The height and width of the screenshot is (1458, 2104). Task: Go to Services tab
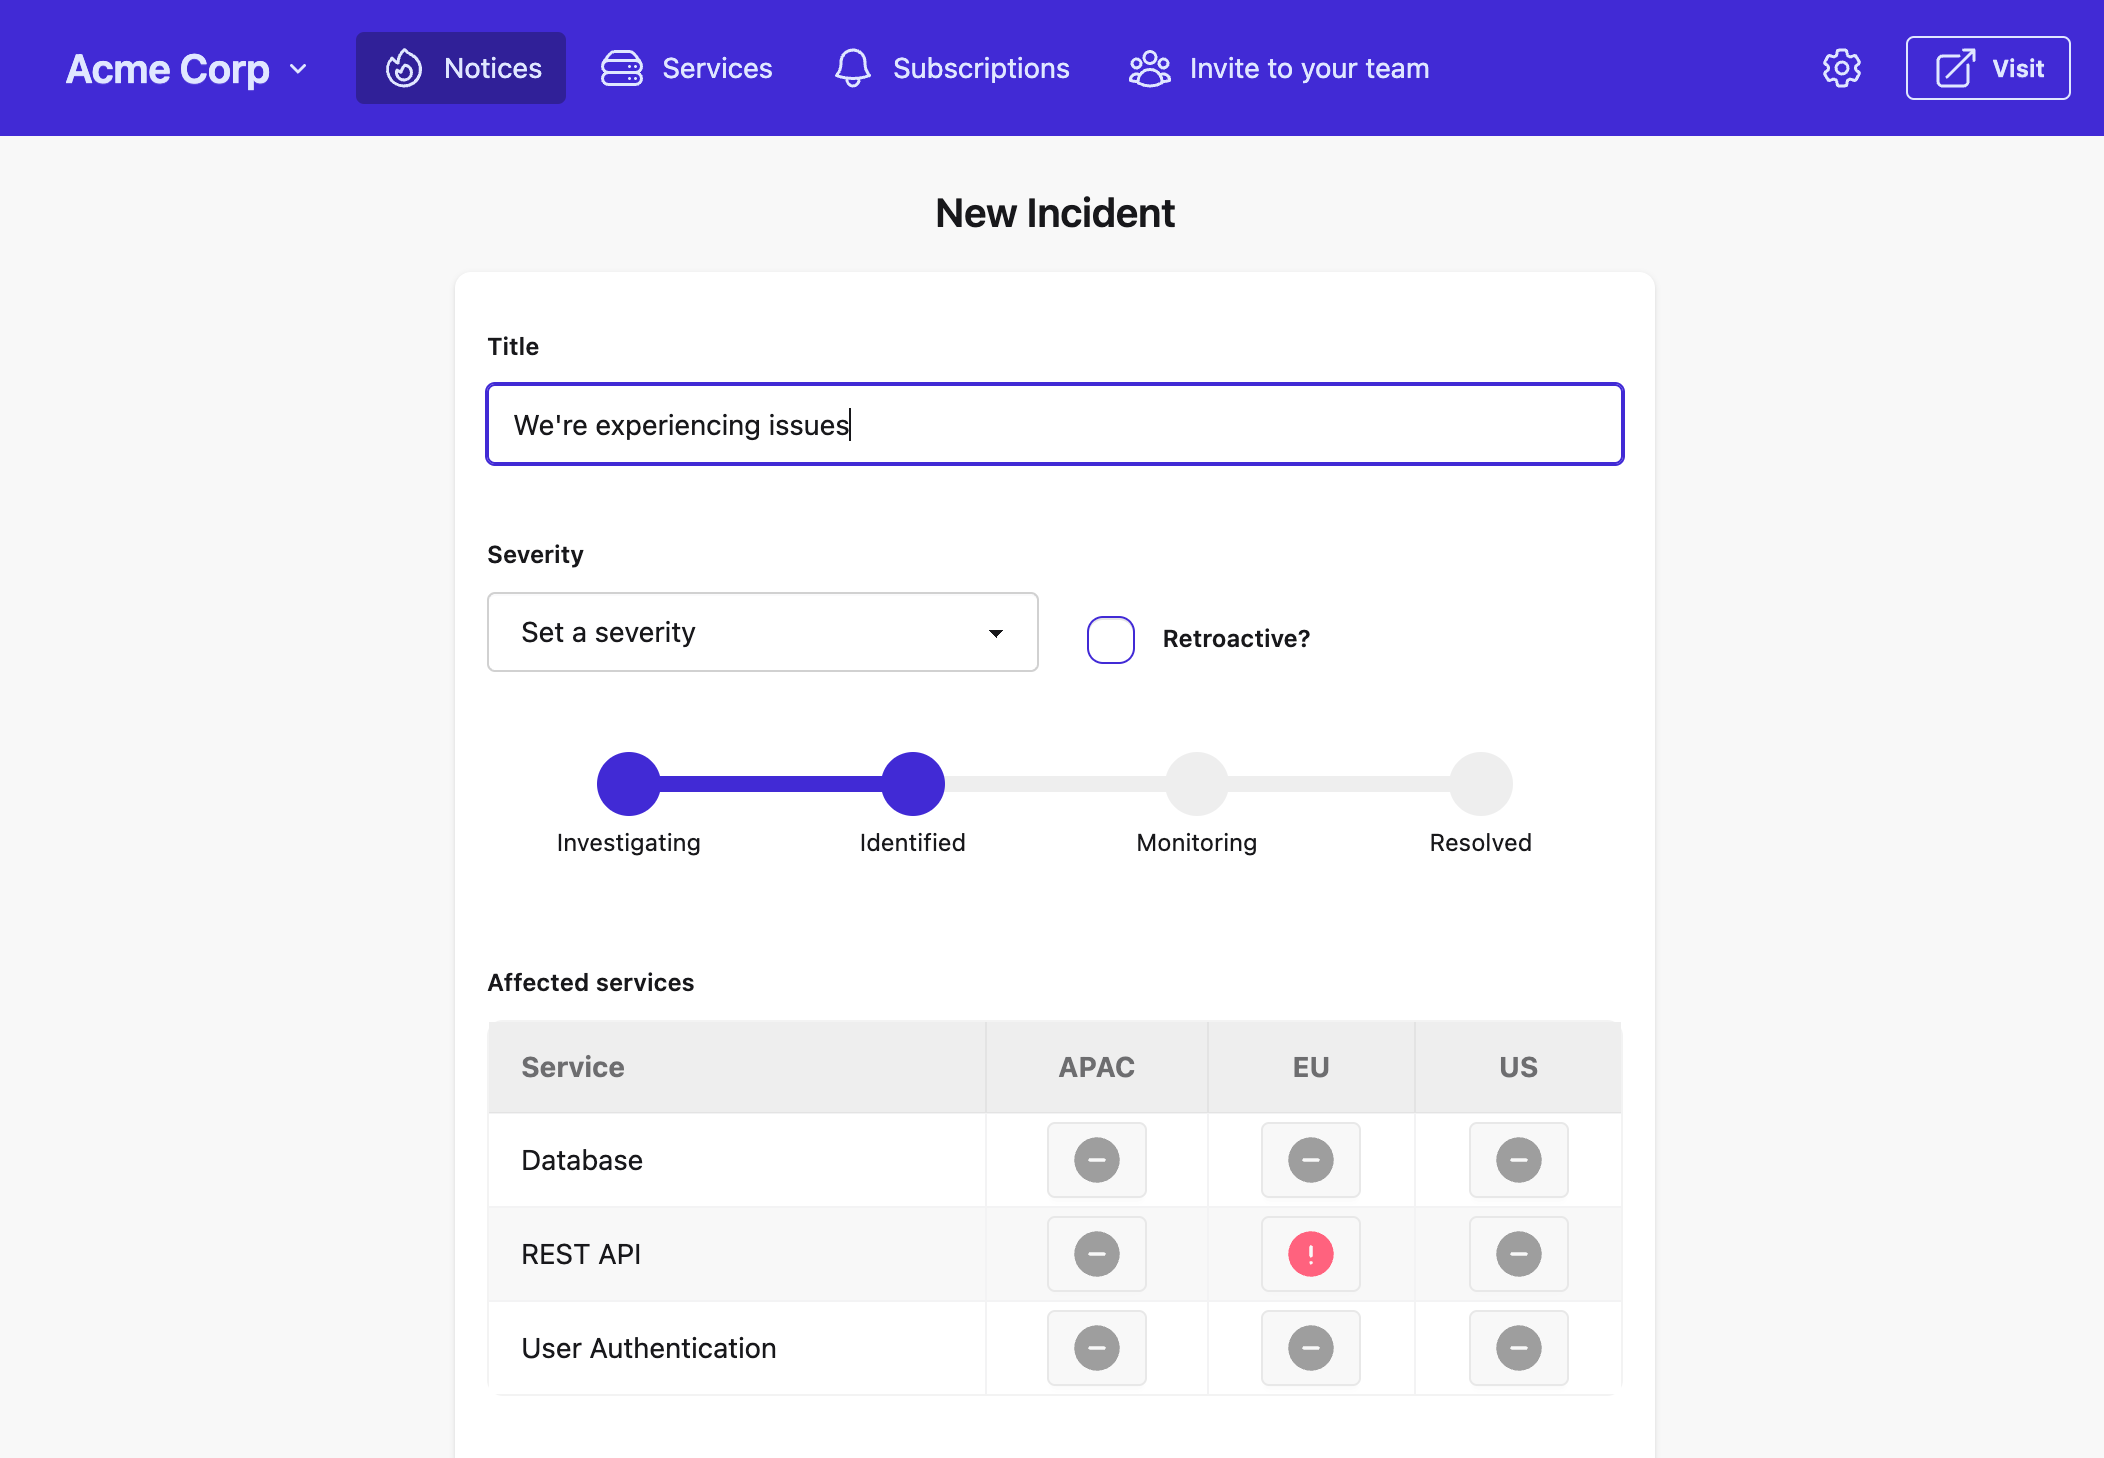(x=686, y=68)
